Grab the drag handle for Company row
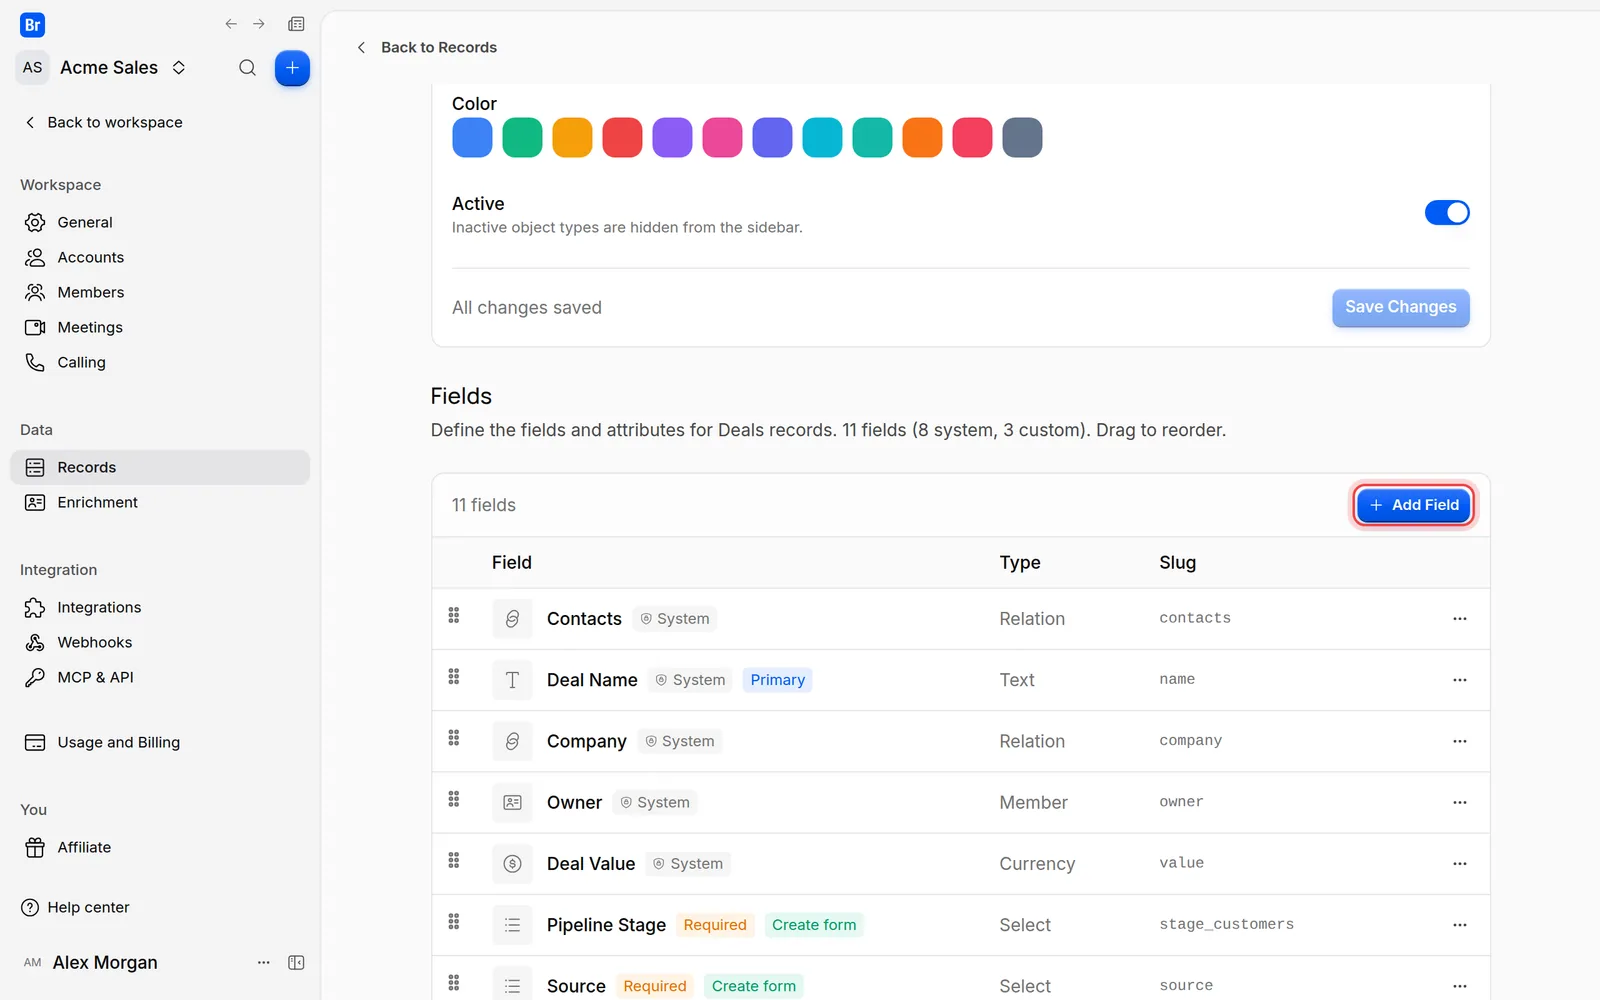1600x1000 pixels. 454,738
